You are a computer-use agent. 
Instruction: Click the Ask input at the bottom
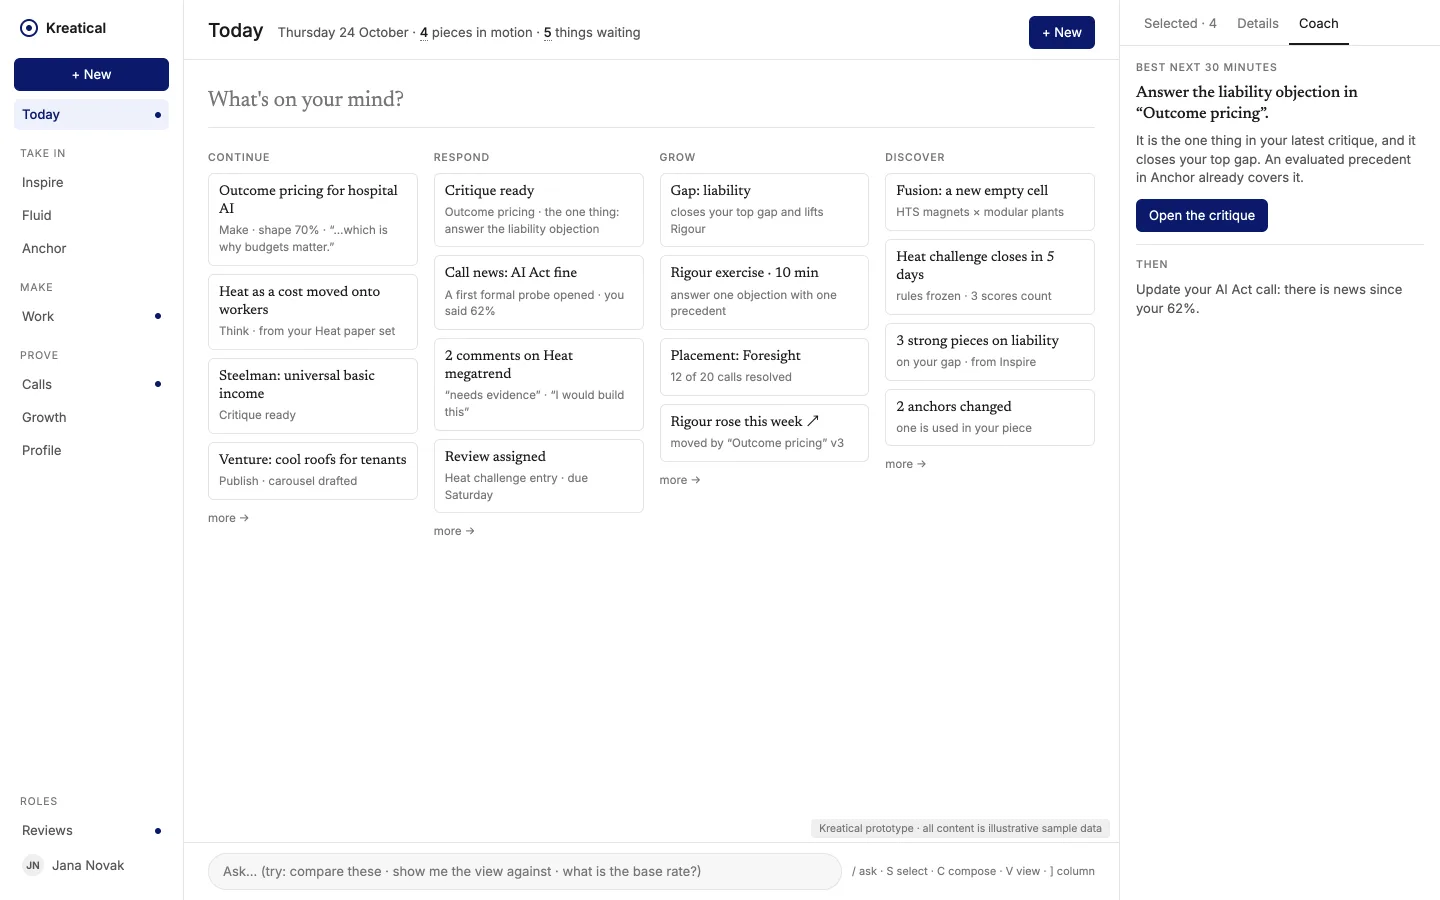tap(525, 871)
